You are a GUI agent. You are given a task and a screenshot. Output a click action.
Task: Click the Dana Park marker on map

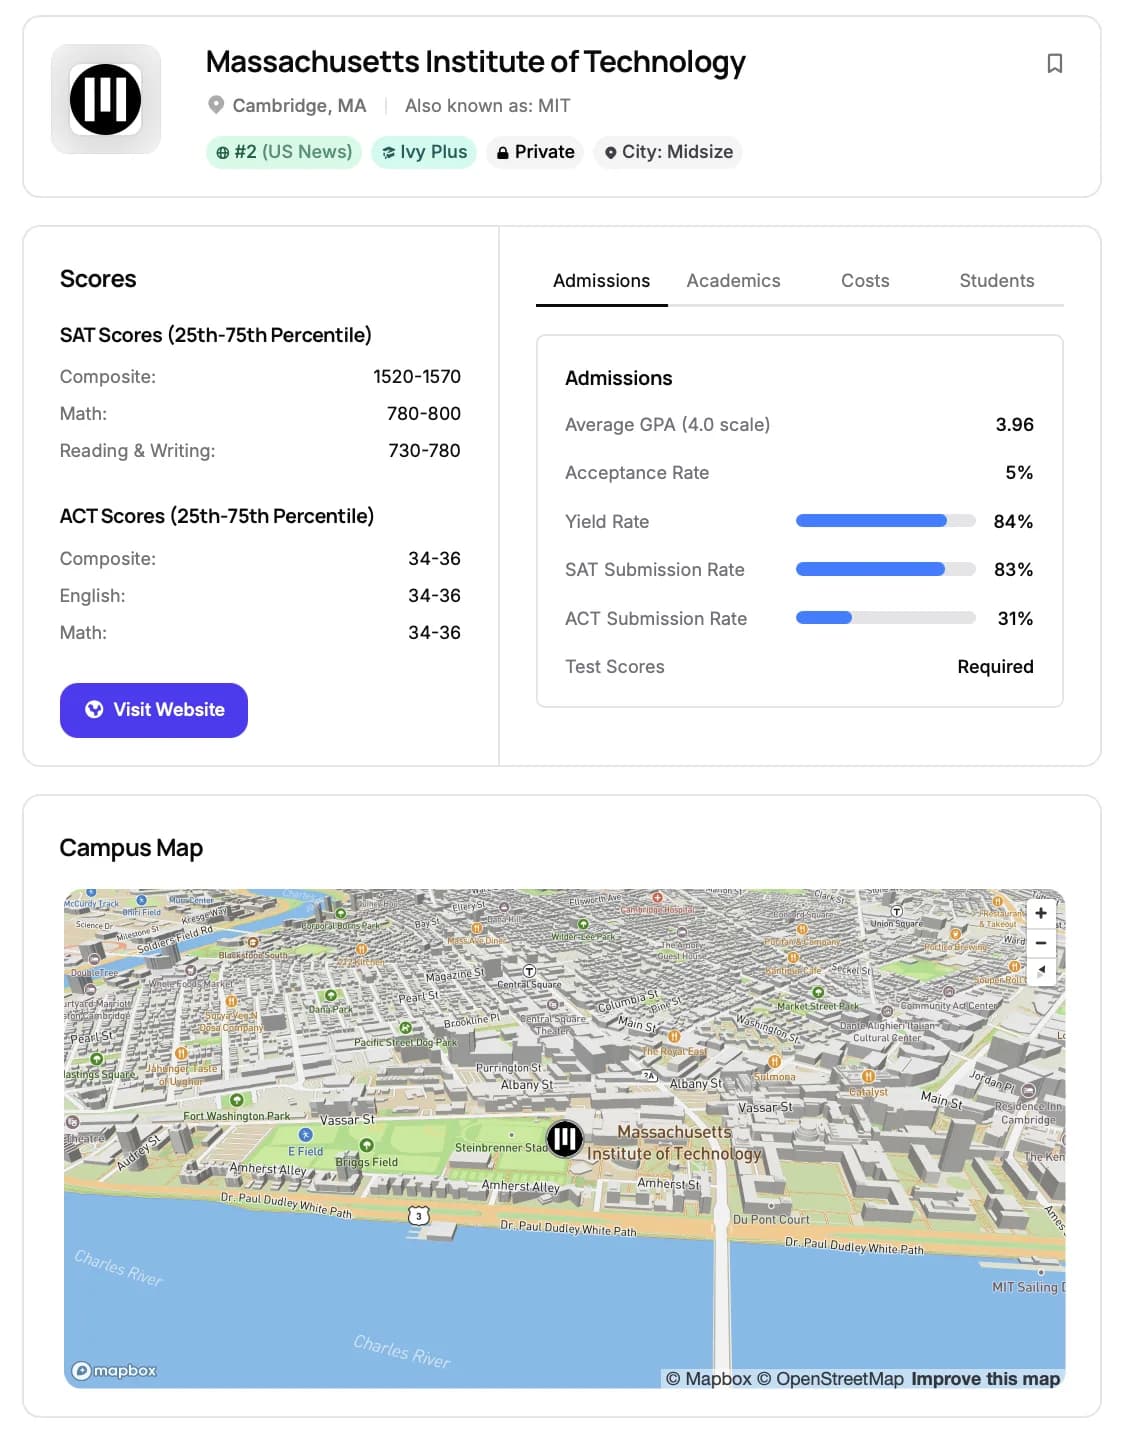(330, 996)
